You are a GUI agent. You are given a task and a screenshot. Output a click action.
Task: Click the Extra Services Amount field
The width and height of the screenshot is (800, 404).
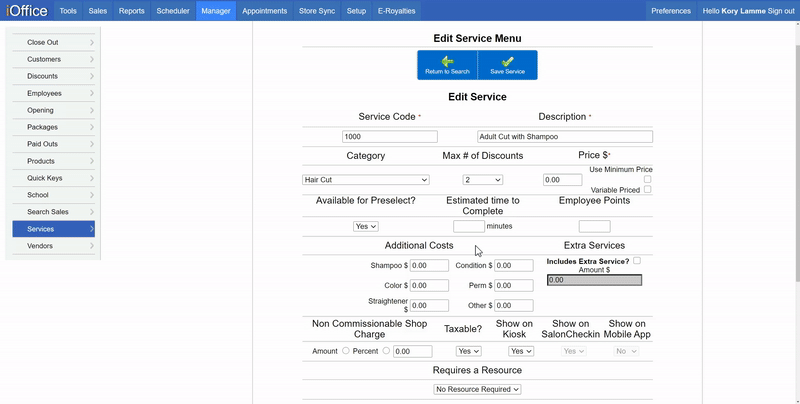tap(594, 280)
